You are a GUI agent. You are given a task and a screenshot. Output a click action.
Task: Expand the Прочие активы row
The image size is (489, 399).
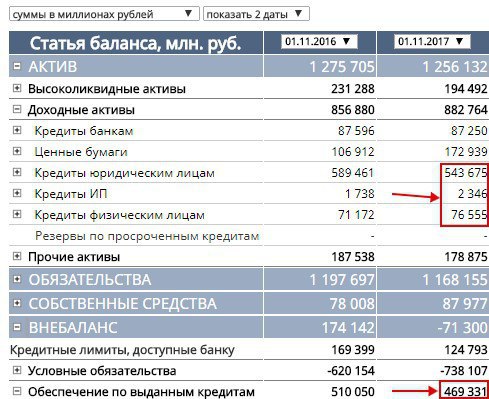[17, 256]
